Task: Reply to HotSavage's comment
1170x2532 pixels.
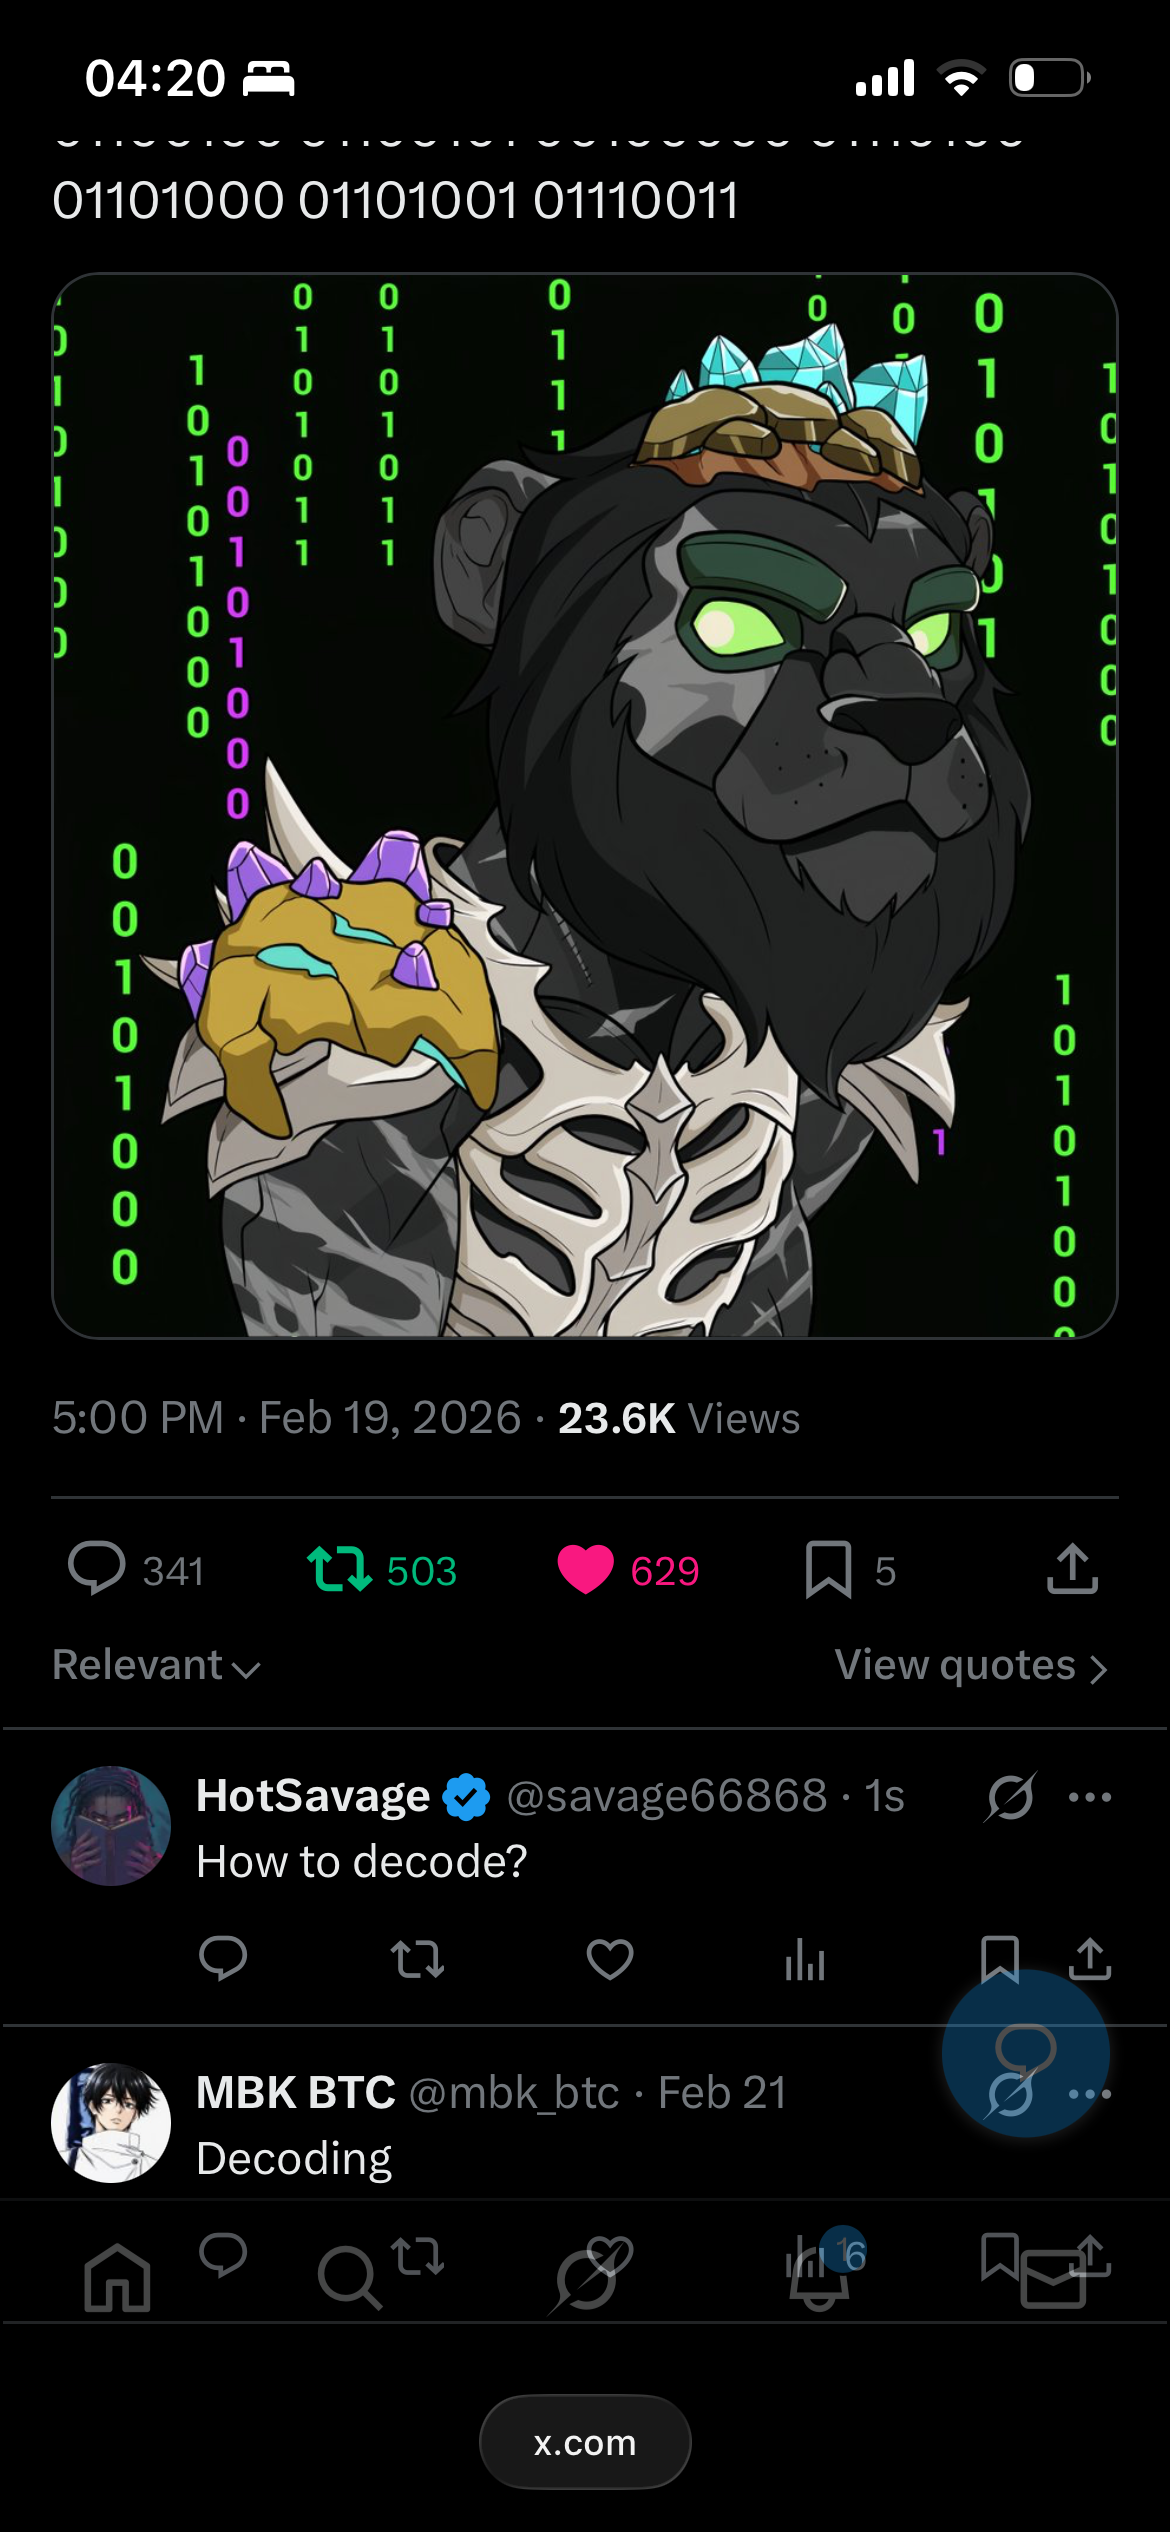Action: 223,1957
